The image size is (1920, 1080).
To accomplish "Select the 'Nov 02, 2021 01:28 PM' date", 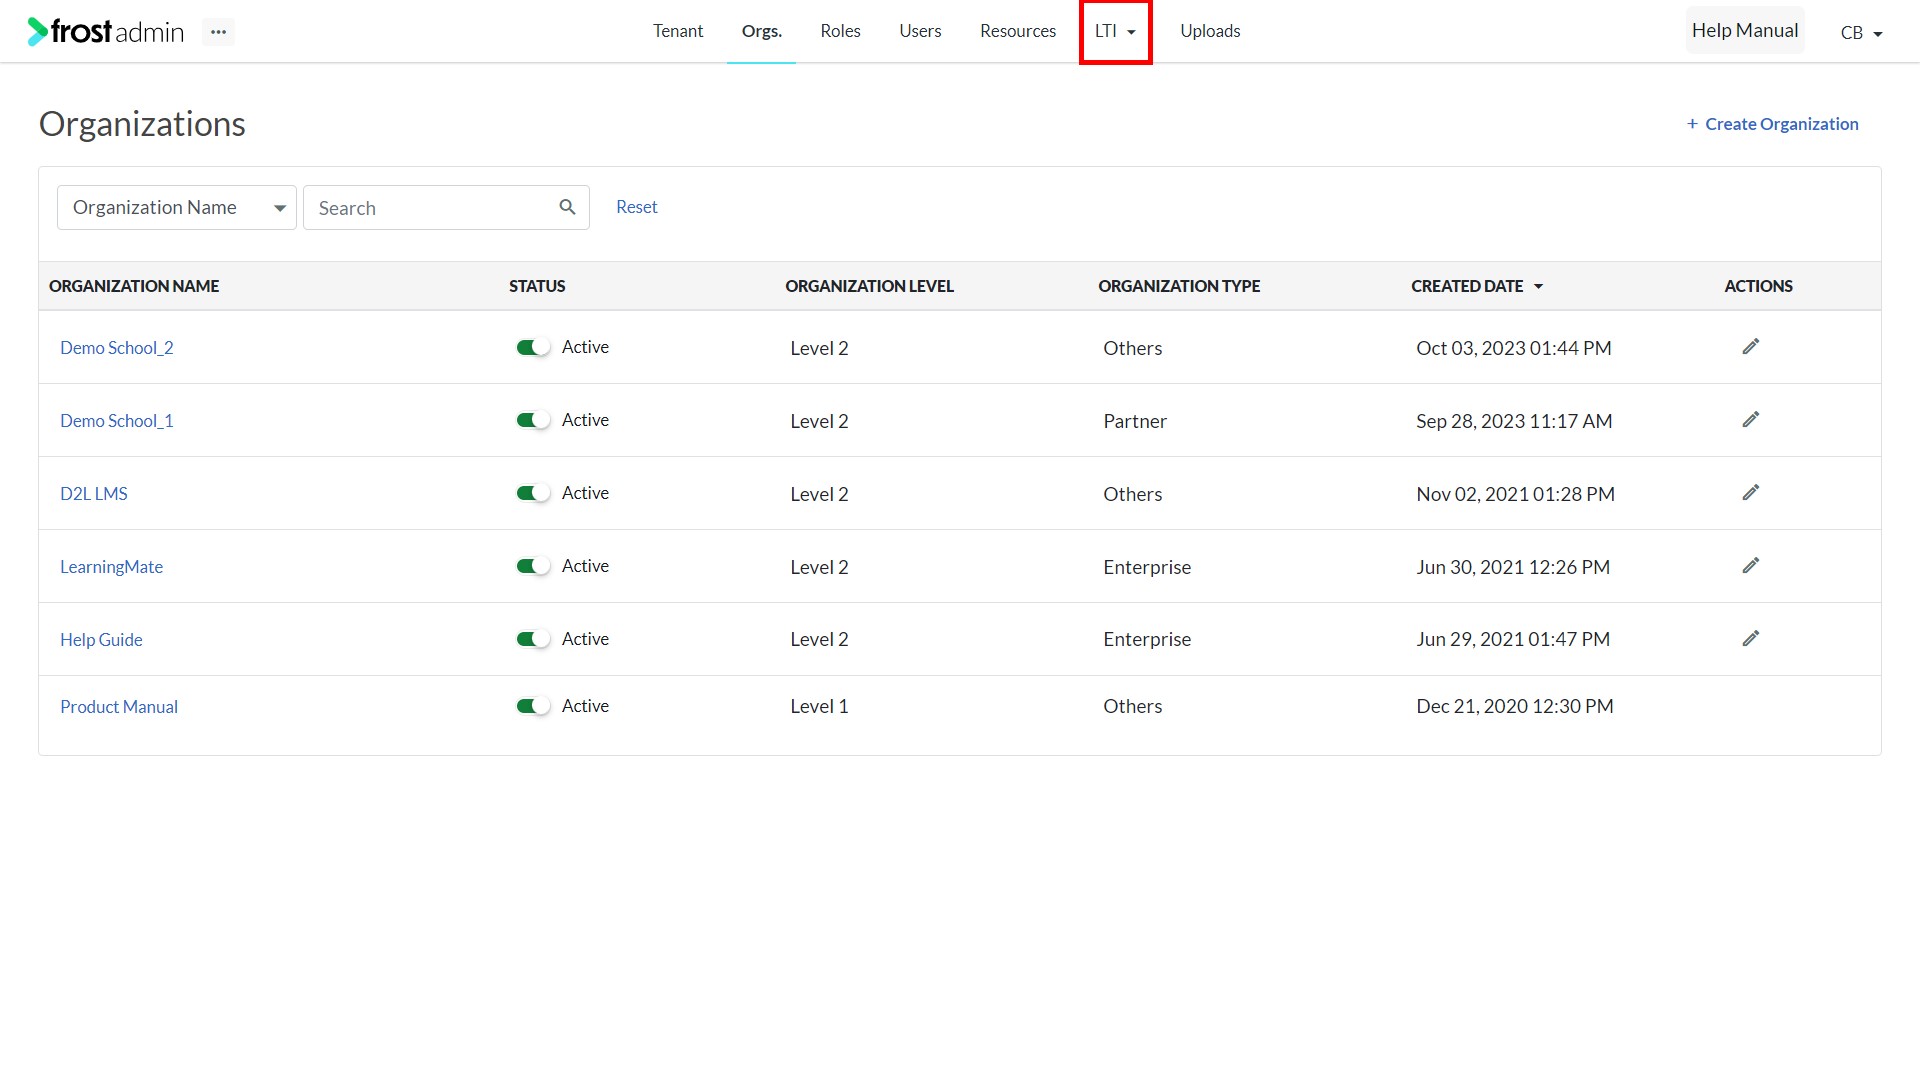I will pos(1515,494).
